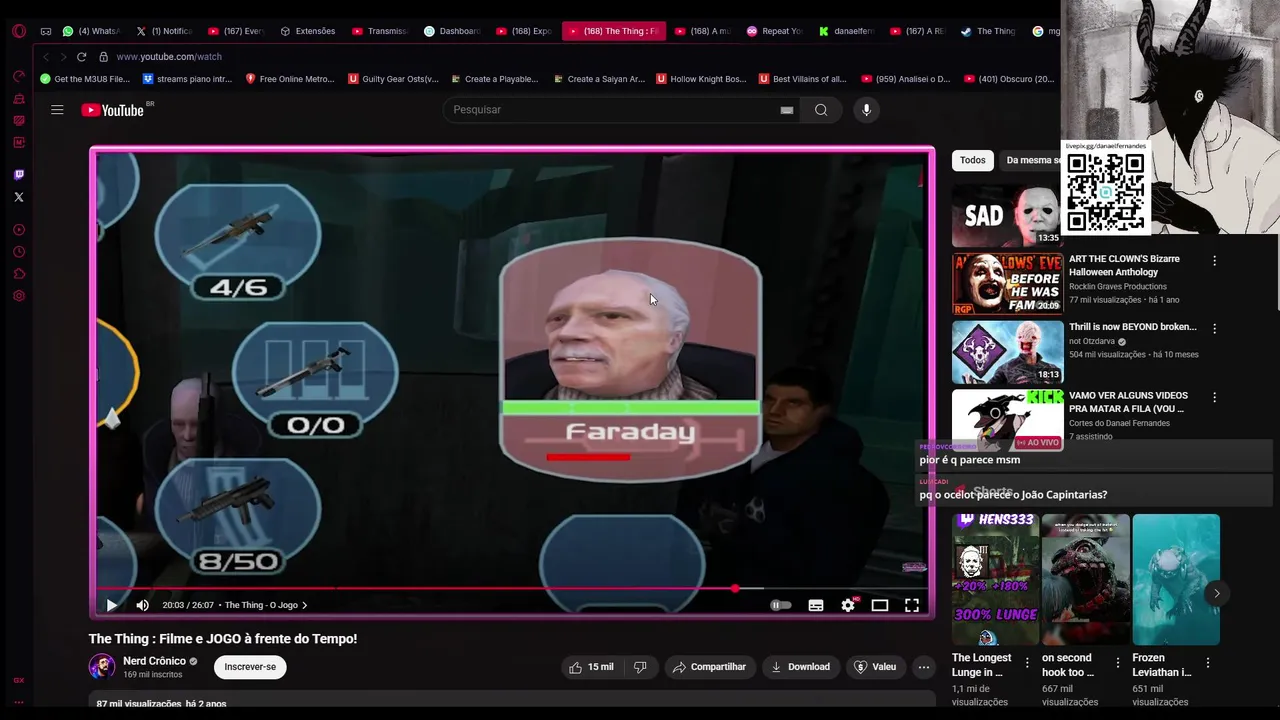This screenshot has height=720, width=1280.
Task: Switch to the WhatsApp browser tab
Action: [x=92, y=31]
